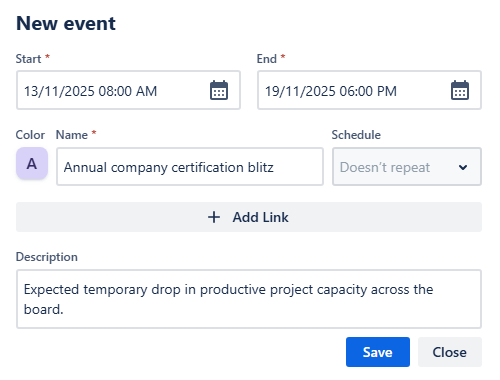Click the Add Link button
Viewport: 500px width, 380px height.
[249, 217]
